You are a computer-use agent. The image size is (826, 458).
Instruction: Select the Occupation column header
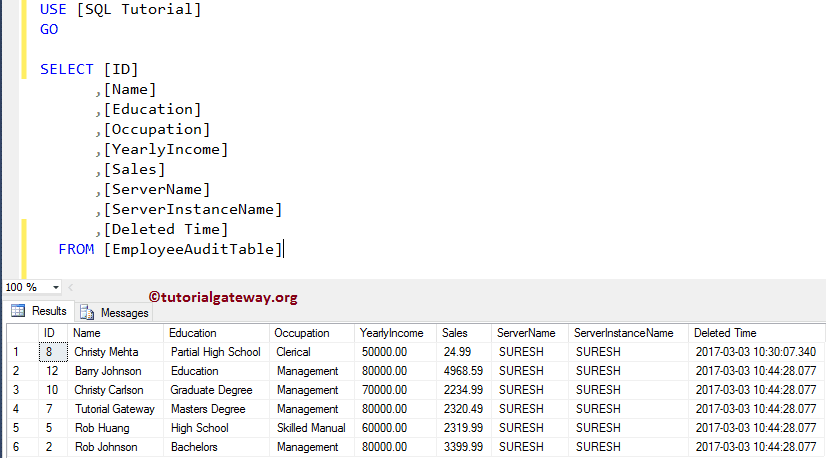pos(312,333)
